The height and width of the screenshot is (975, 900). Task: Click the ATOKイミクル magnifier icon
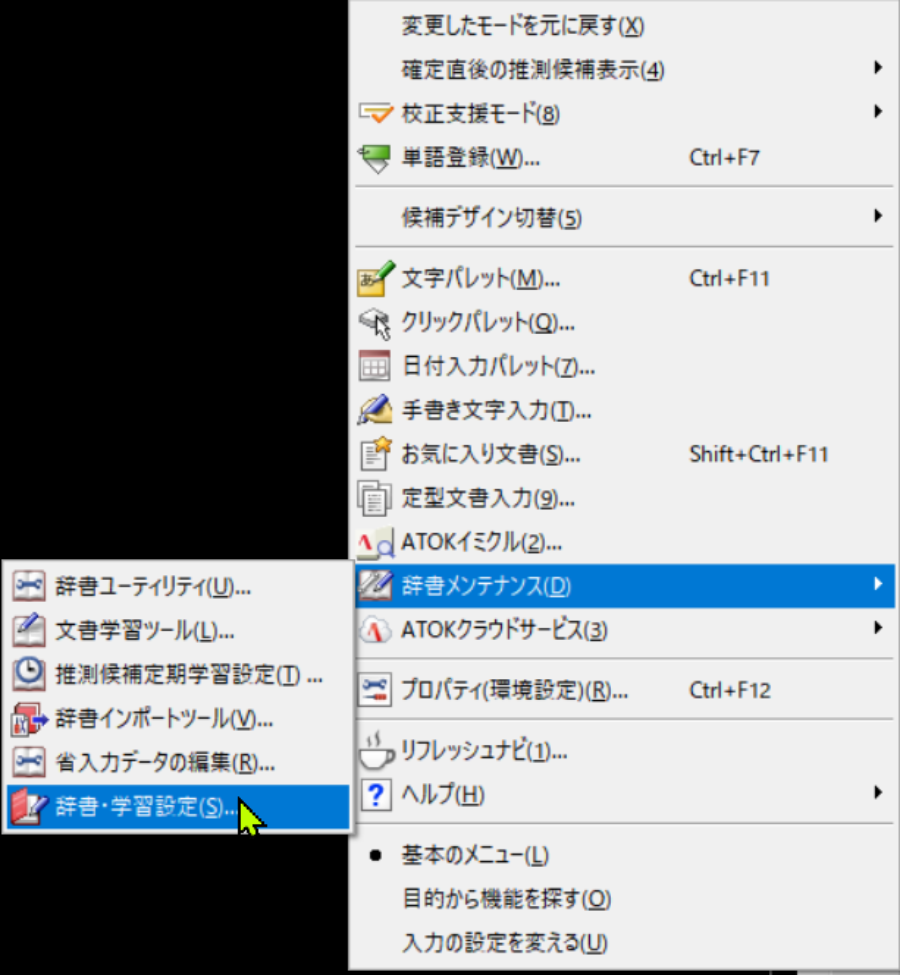pos(375,542)
